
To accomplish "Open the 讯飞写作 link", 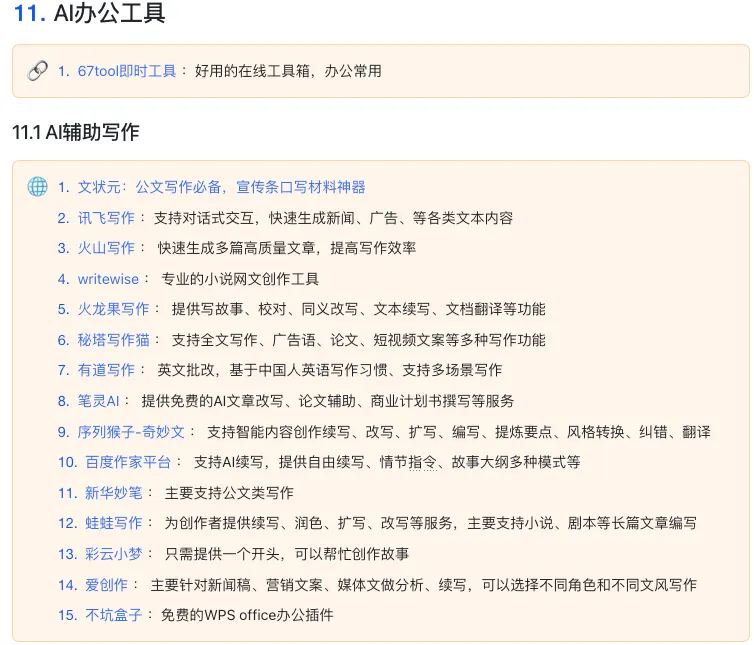I will click(106, 218).
